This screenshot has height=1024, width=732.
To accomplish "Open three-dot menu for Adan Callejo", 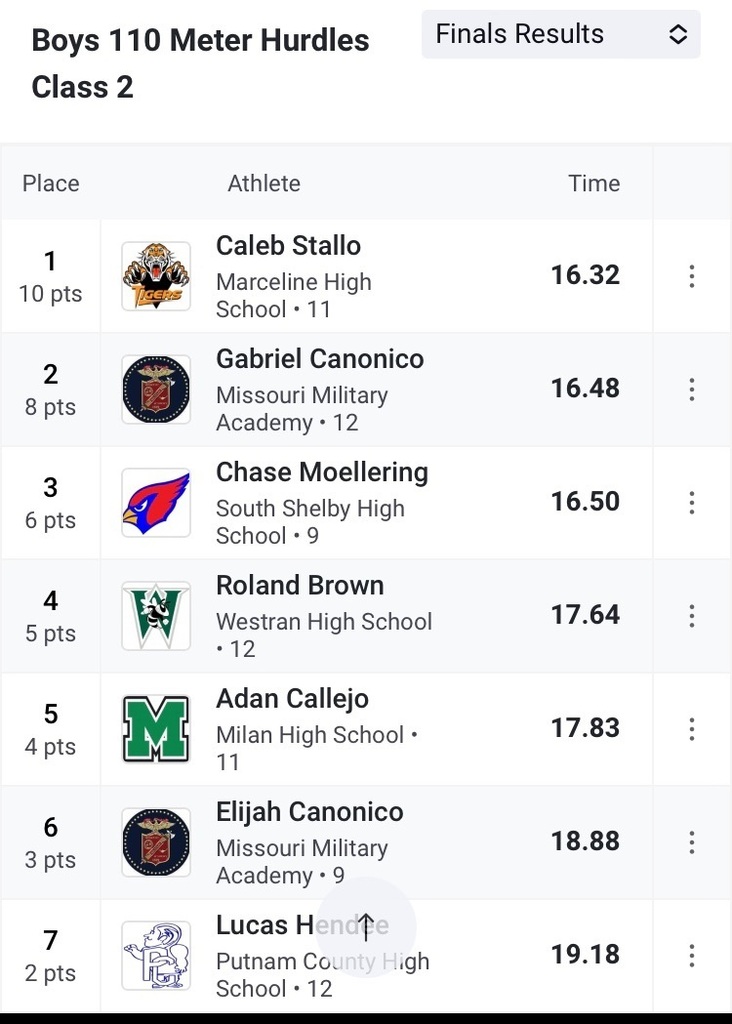I will click(692, 729).
